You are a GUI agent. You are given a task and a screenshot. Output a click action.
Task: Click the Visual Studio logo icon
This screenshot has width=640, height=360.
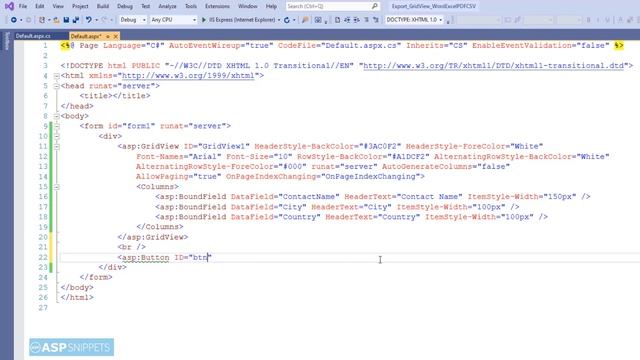(x=9, y=6)
